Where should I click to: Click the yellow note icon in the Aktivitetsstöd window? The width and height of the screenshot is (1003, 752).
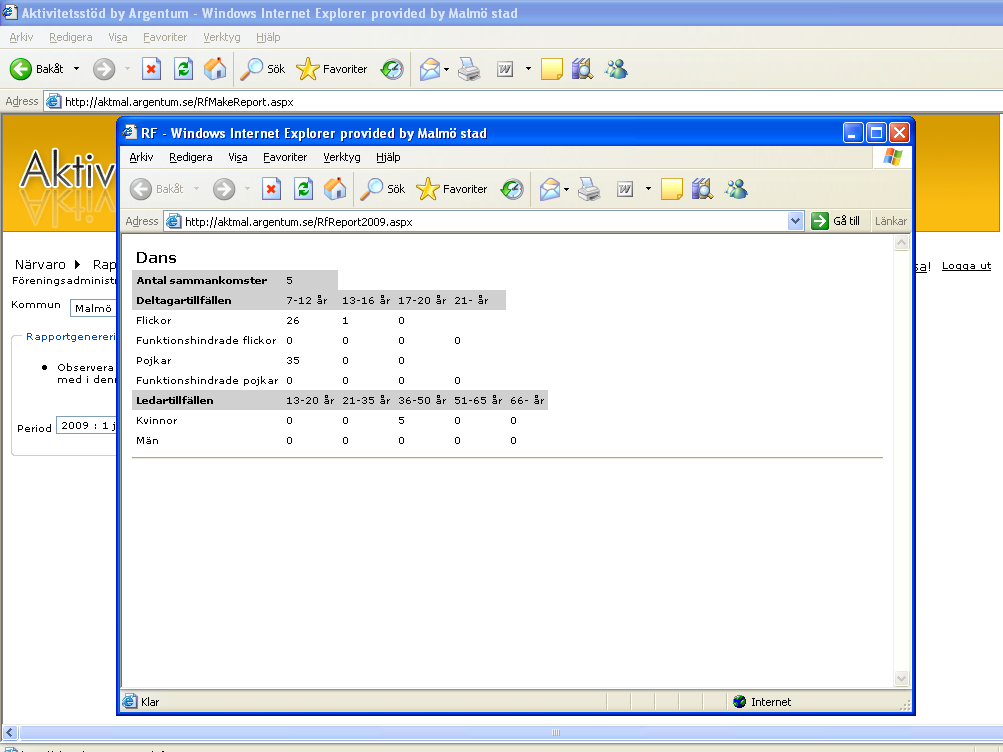tap(551, 69)
